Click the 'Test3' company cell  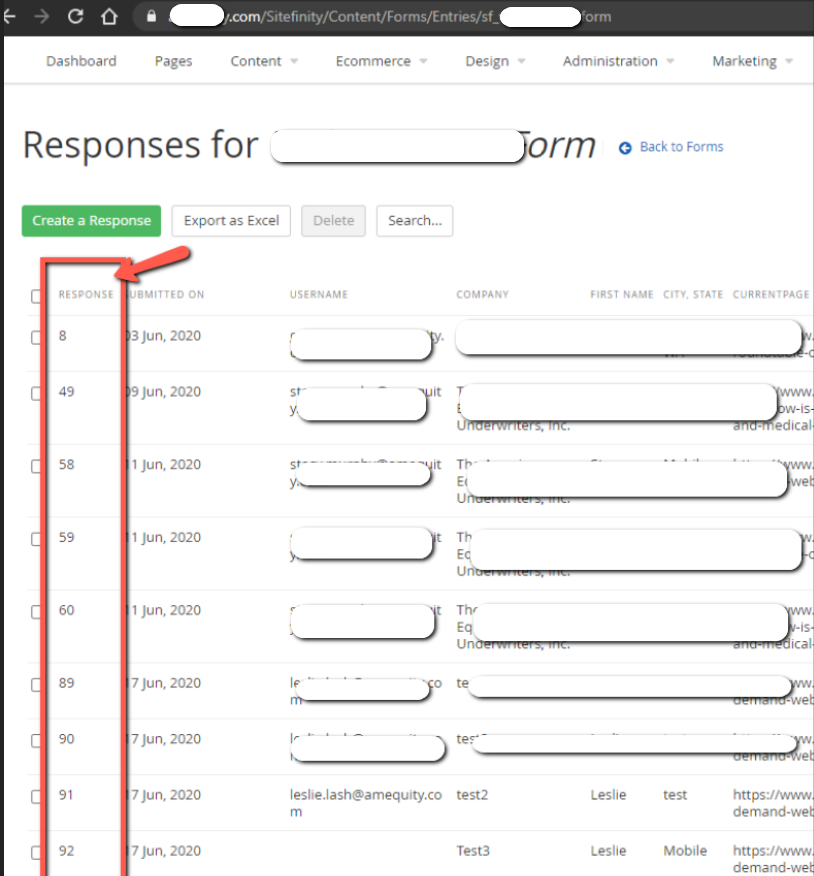coord(473,850)
